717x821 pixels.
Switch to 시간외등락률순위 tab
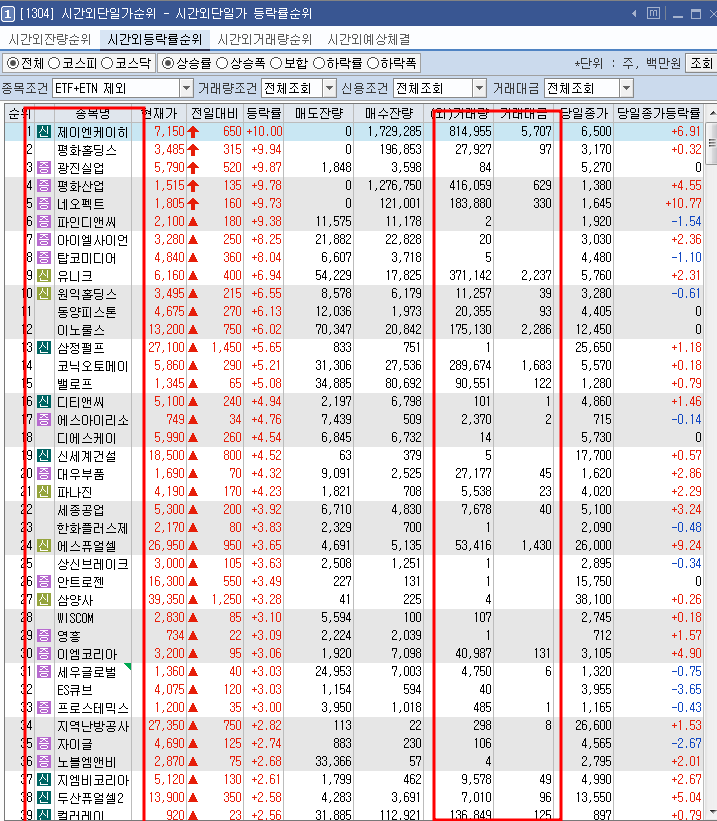(155, 39)
